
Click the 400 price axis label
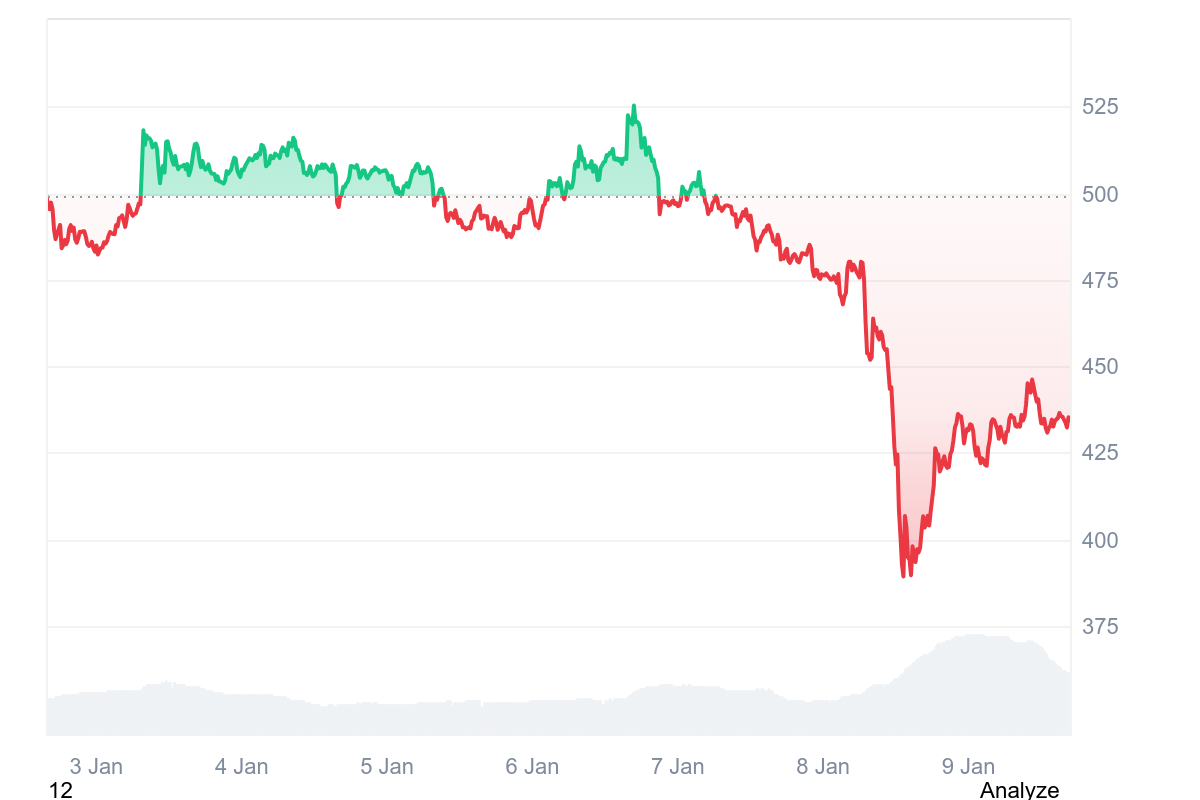tap(1100, 540)
